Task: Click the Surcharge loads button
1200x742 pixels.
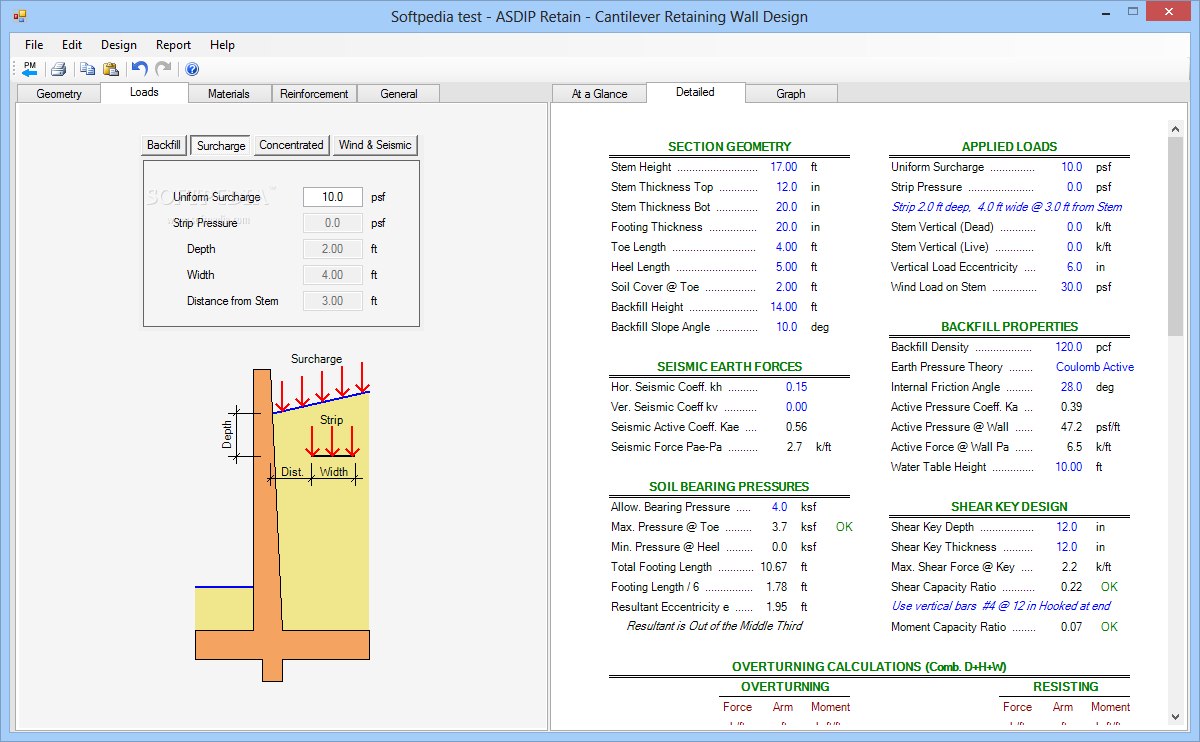Action: tap(221, 145)
